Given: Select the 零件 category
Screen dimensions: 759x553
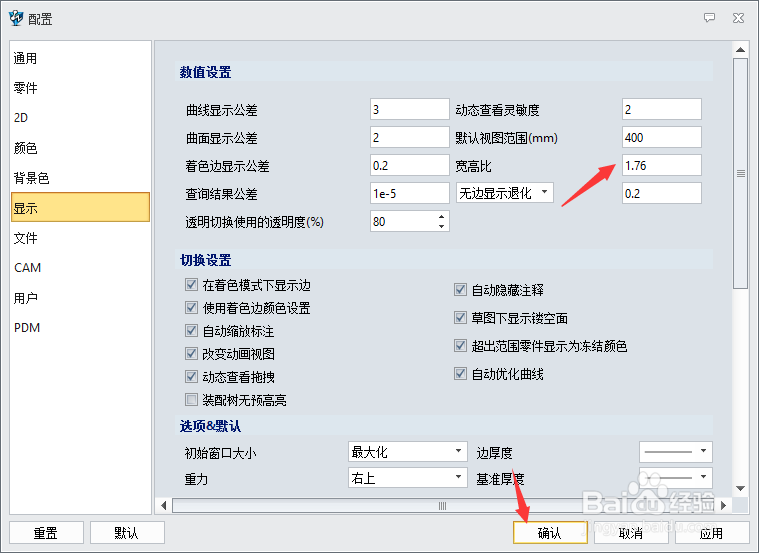Looking at the screenshot, I should click(x=80, y=88).
